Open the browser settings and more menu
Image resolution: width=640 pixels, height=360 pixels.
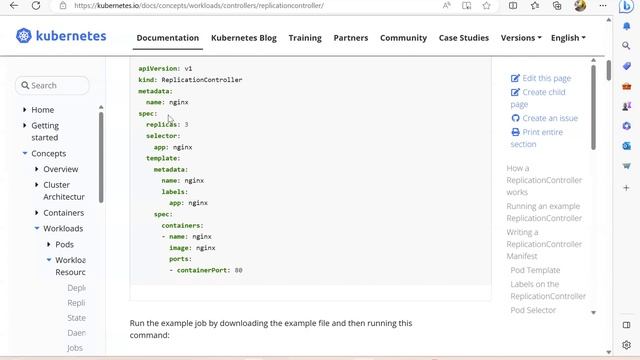(x=603, y=6)
